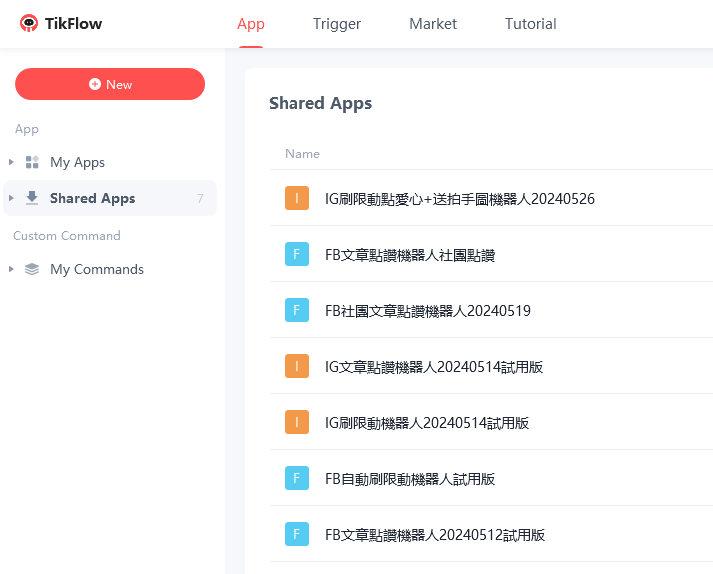Click orange I icon for IG刷限動機器人20240514試用版
Image resolution: width=713 pixels, height=574 pixels.
coord(297,422)
